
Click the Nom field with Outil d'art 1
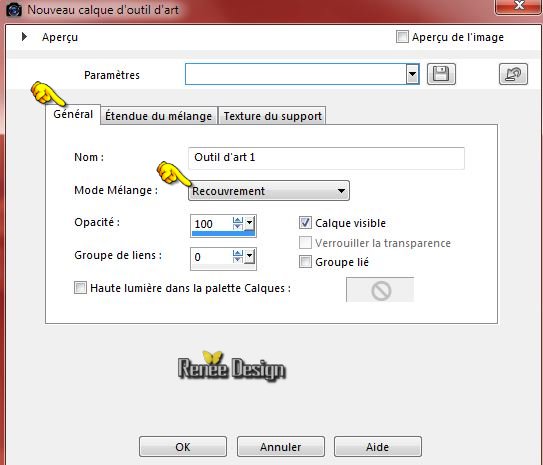326,158
